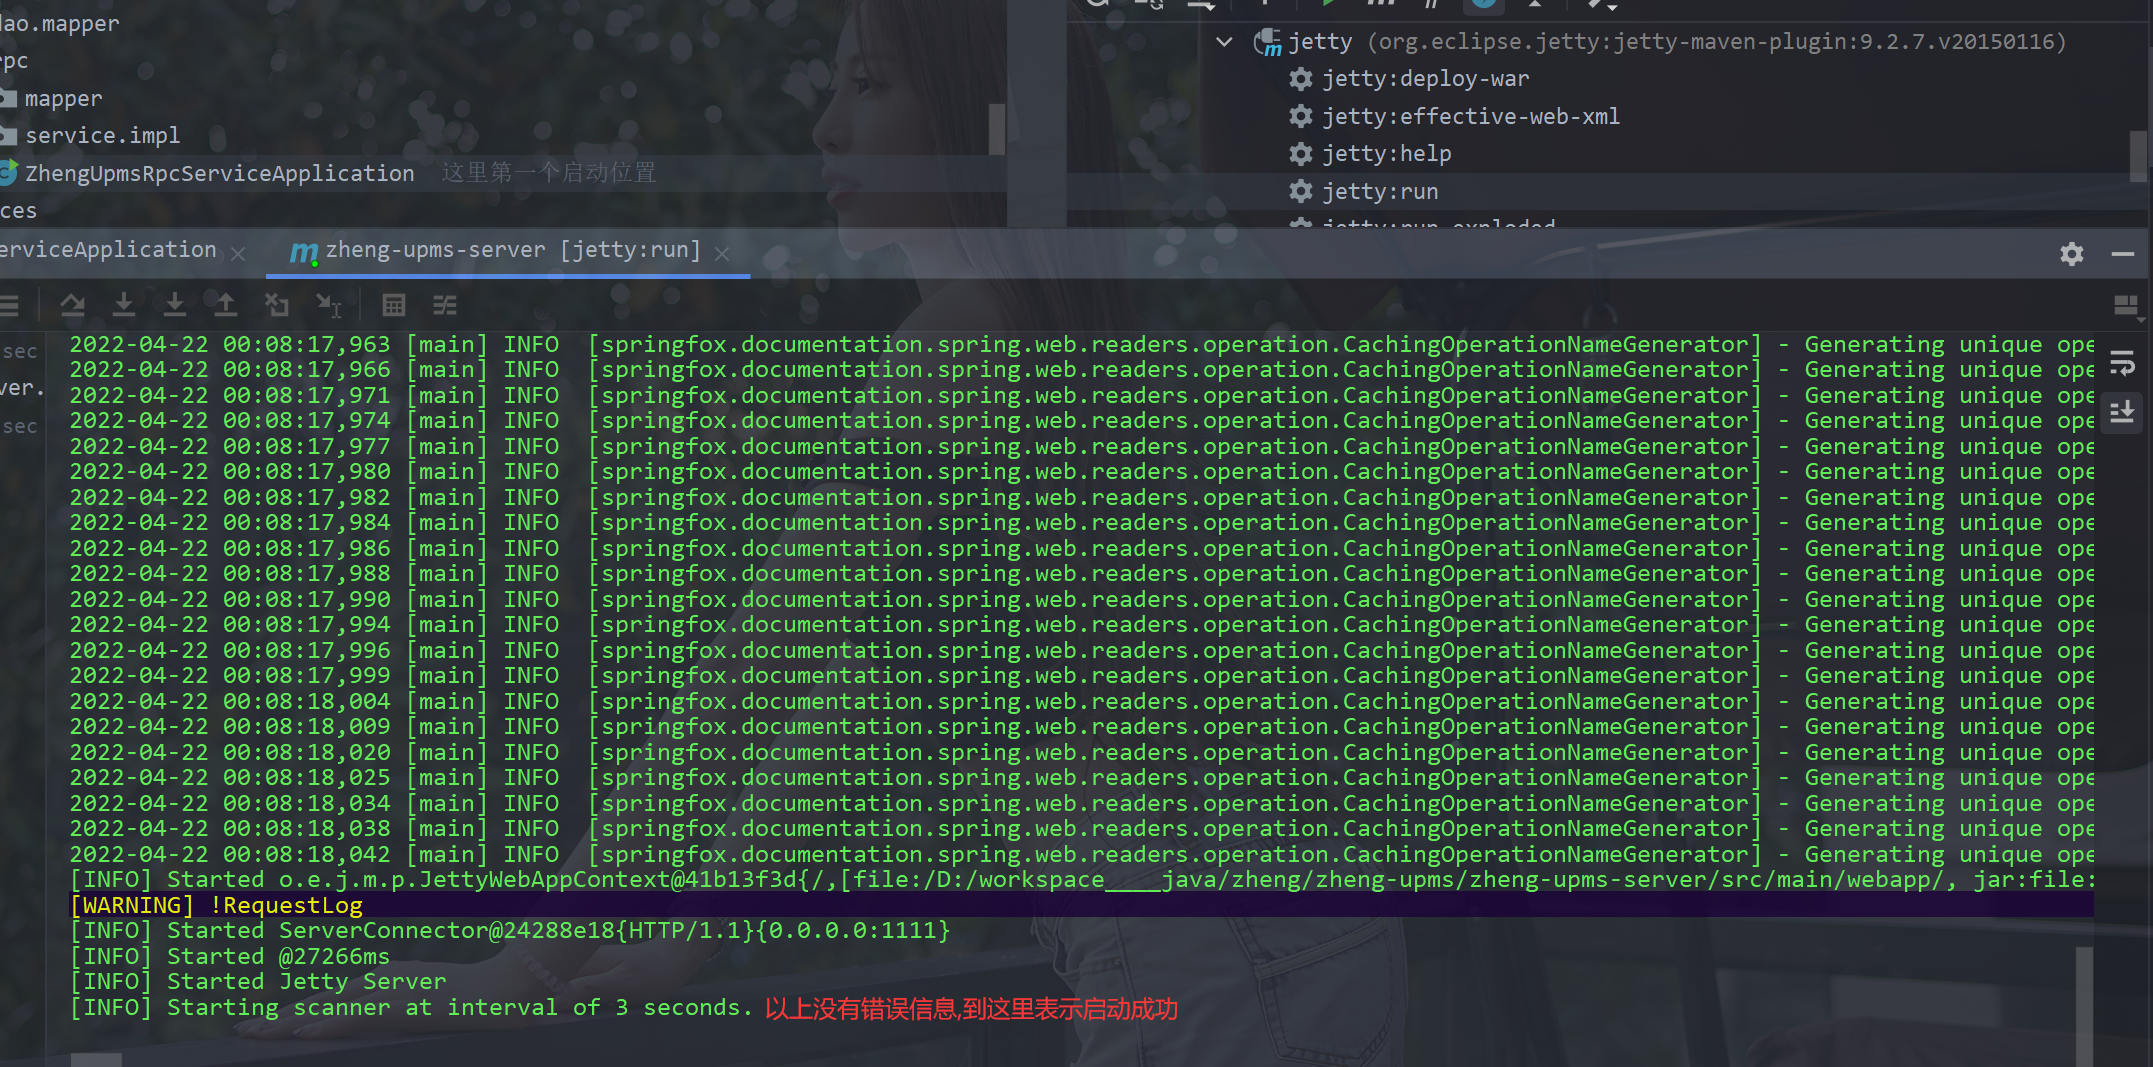Select the jetty:run Maven goal
The width and height of the screenshot is (2153, 1067).
click(1379, 191)
